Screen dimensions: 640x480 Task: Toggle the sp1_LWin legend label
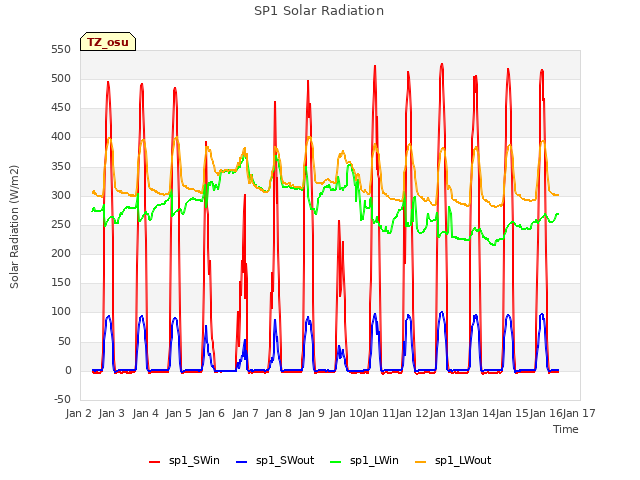(x=374, y=460)
